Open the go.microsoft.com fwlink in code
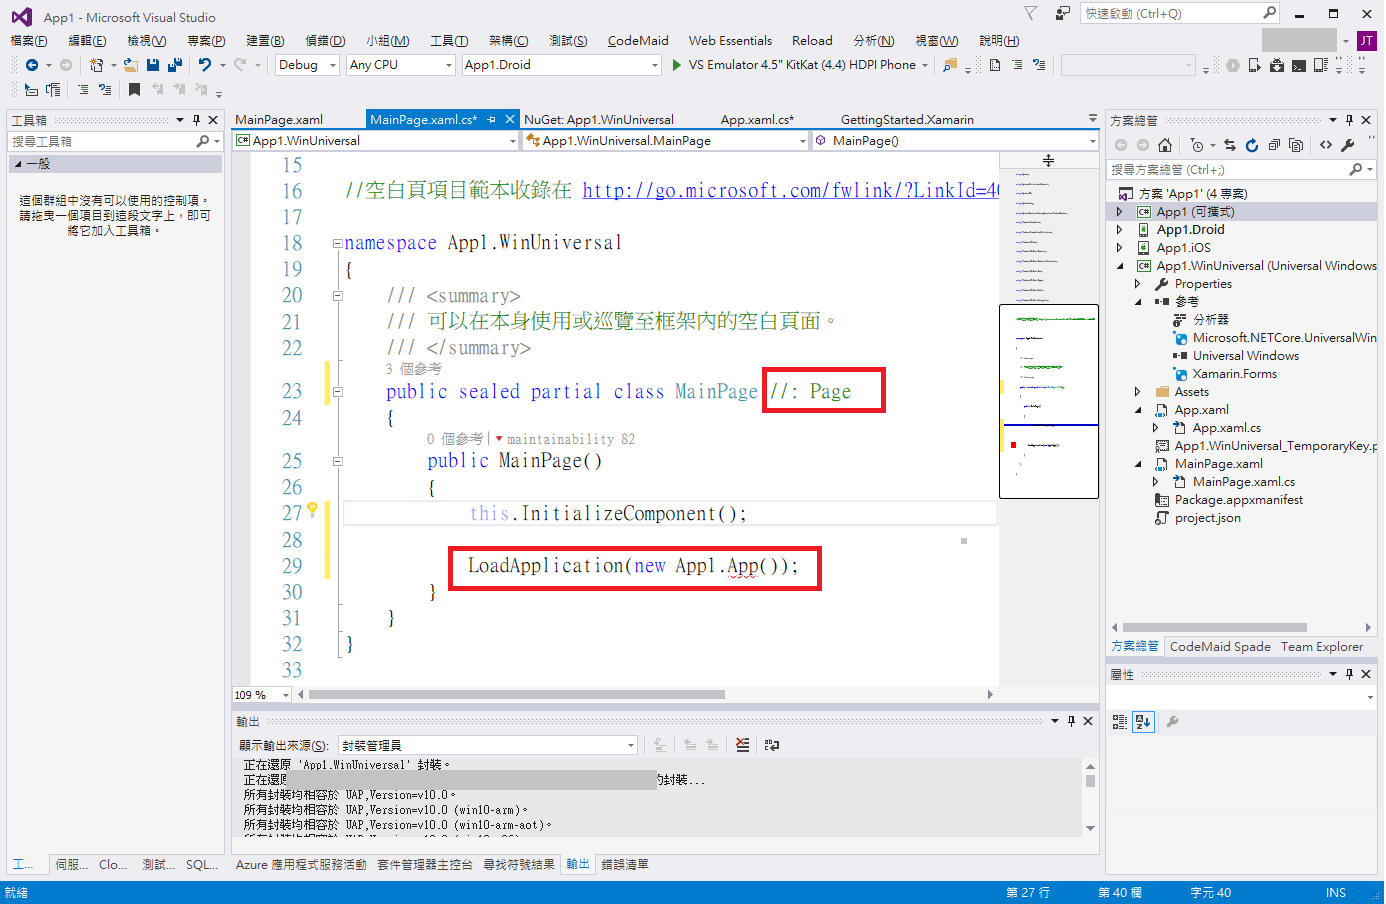 coord(790,190)
